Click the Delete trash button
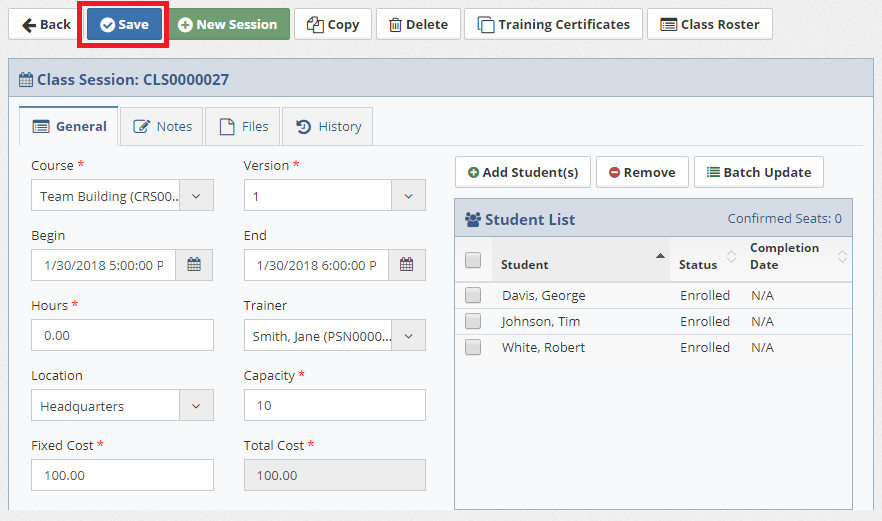Viewport: 882px width, 521px height. (x=418, y=24)
